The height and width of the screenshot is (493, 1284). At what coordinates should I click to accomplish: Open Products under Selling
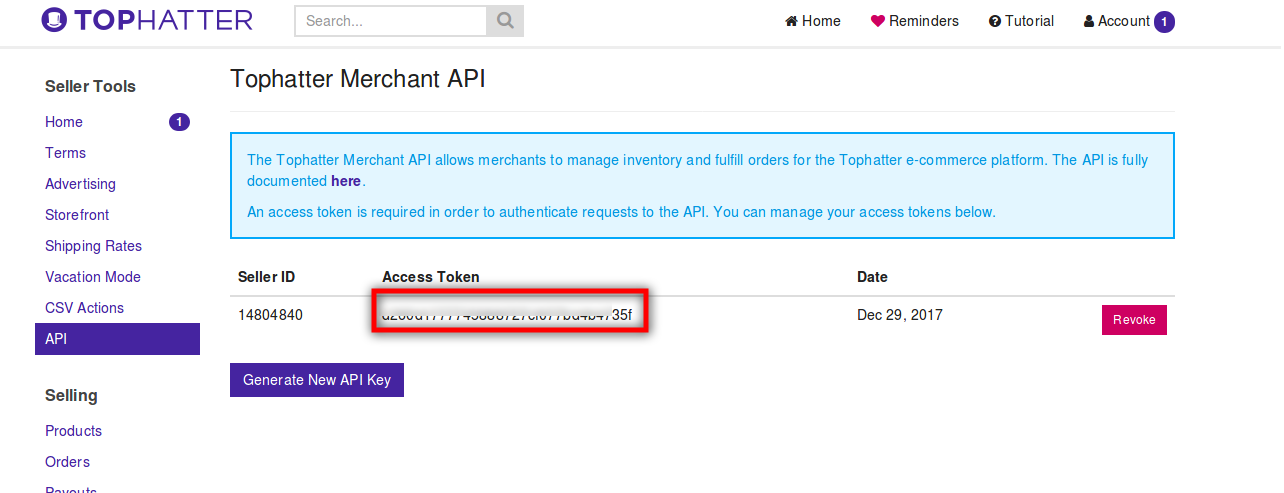pyautogui.click(x=73, y=431)
